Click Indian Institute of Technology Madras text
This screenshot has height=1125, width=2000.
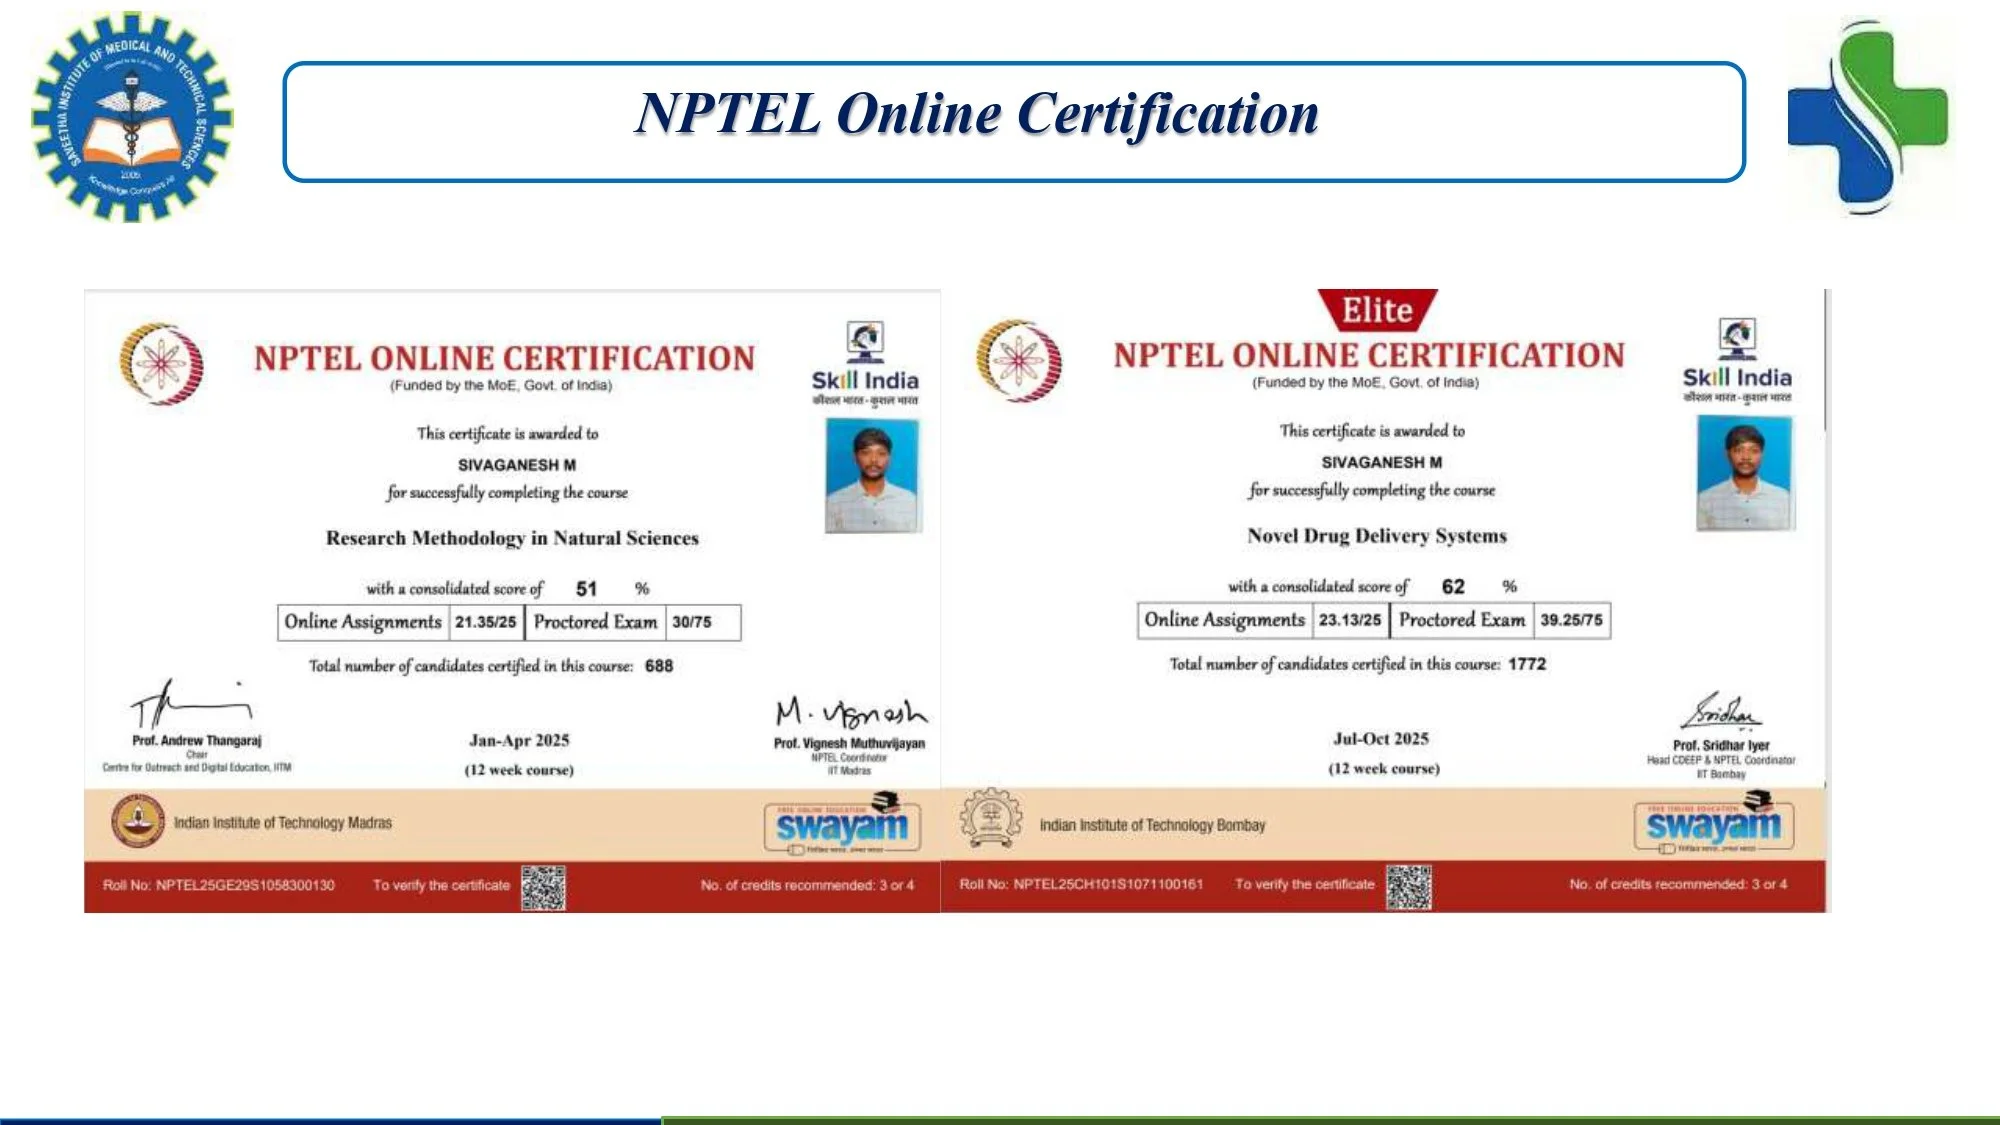tap(283, 823)
